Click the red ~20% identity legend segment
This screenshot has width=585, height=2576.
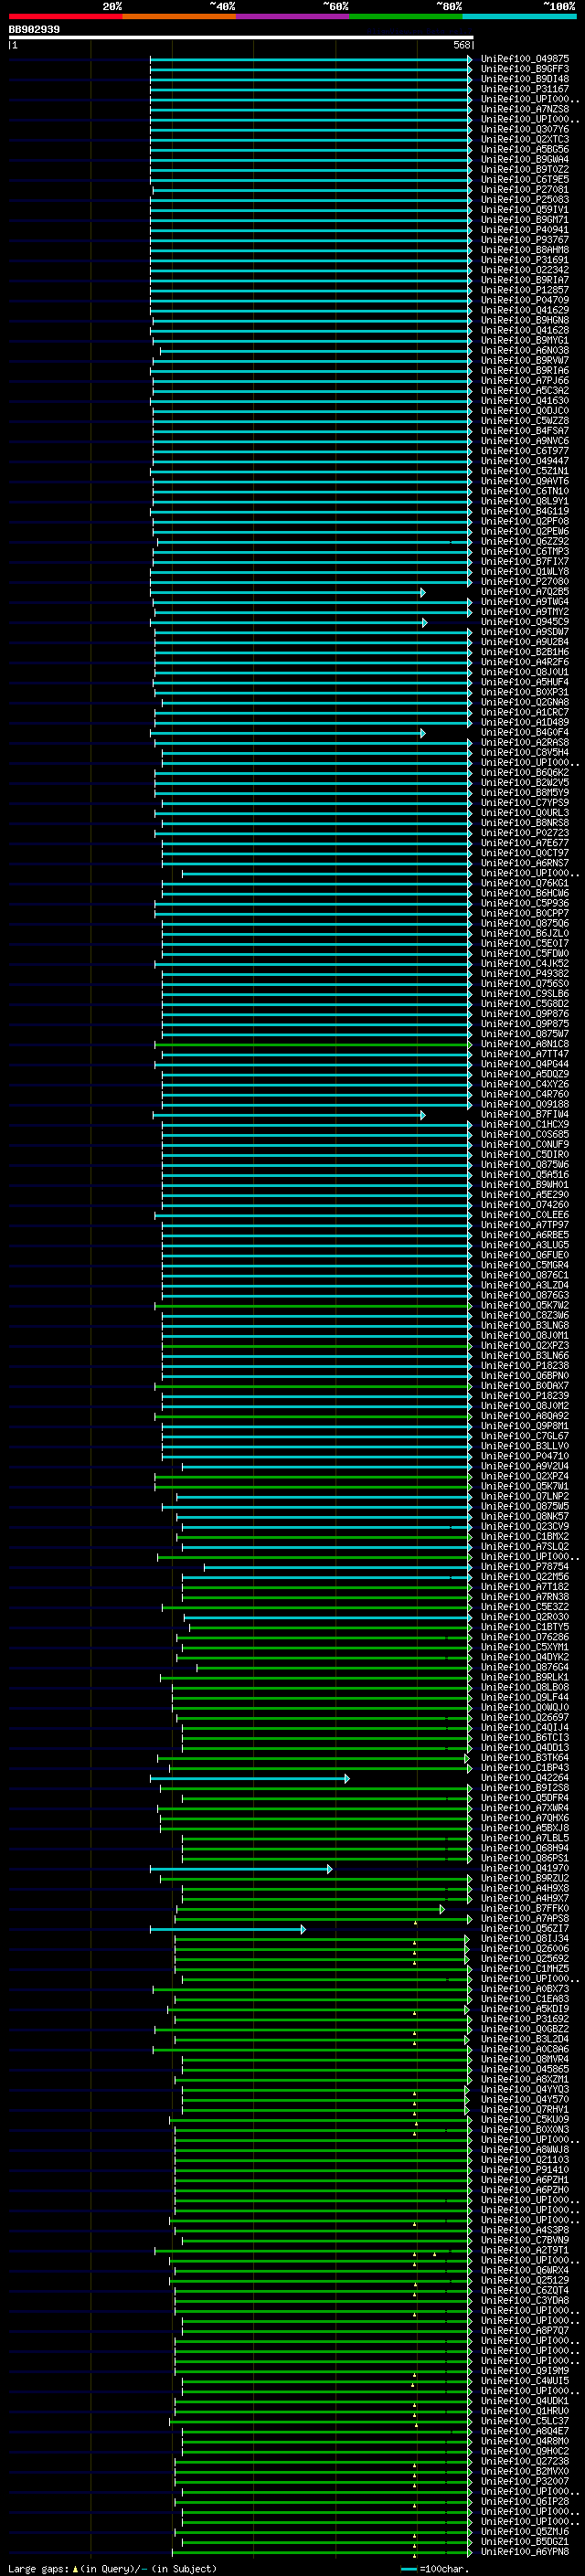[65, 16]
